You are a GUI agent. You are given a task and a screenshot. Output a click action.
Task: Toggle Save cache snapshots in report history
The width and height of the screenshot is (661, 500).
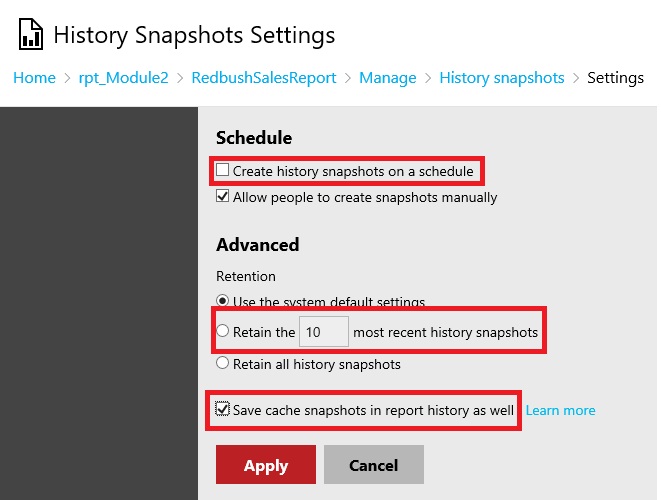pyautogui.click(x=223, y=409)
